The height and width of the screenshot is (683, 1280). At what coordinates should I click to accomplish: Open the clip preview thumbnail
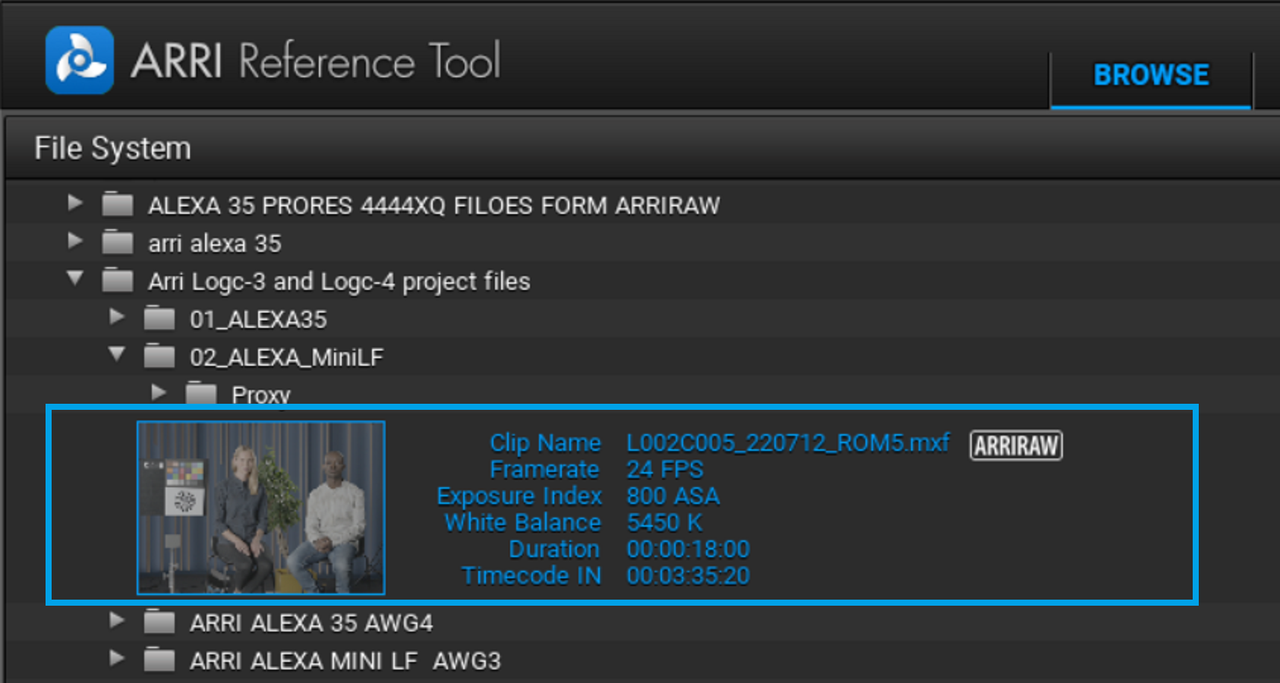point(261,508)
